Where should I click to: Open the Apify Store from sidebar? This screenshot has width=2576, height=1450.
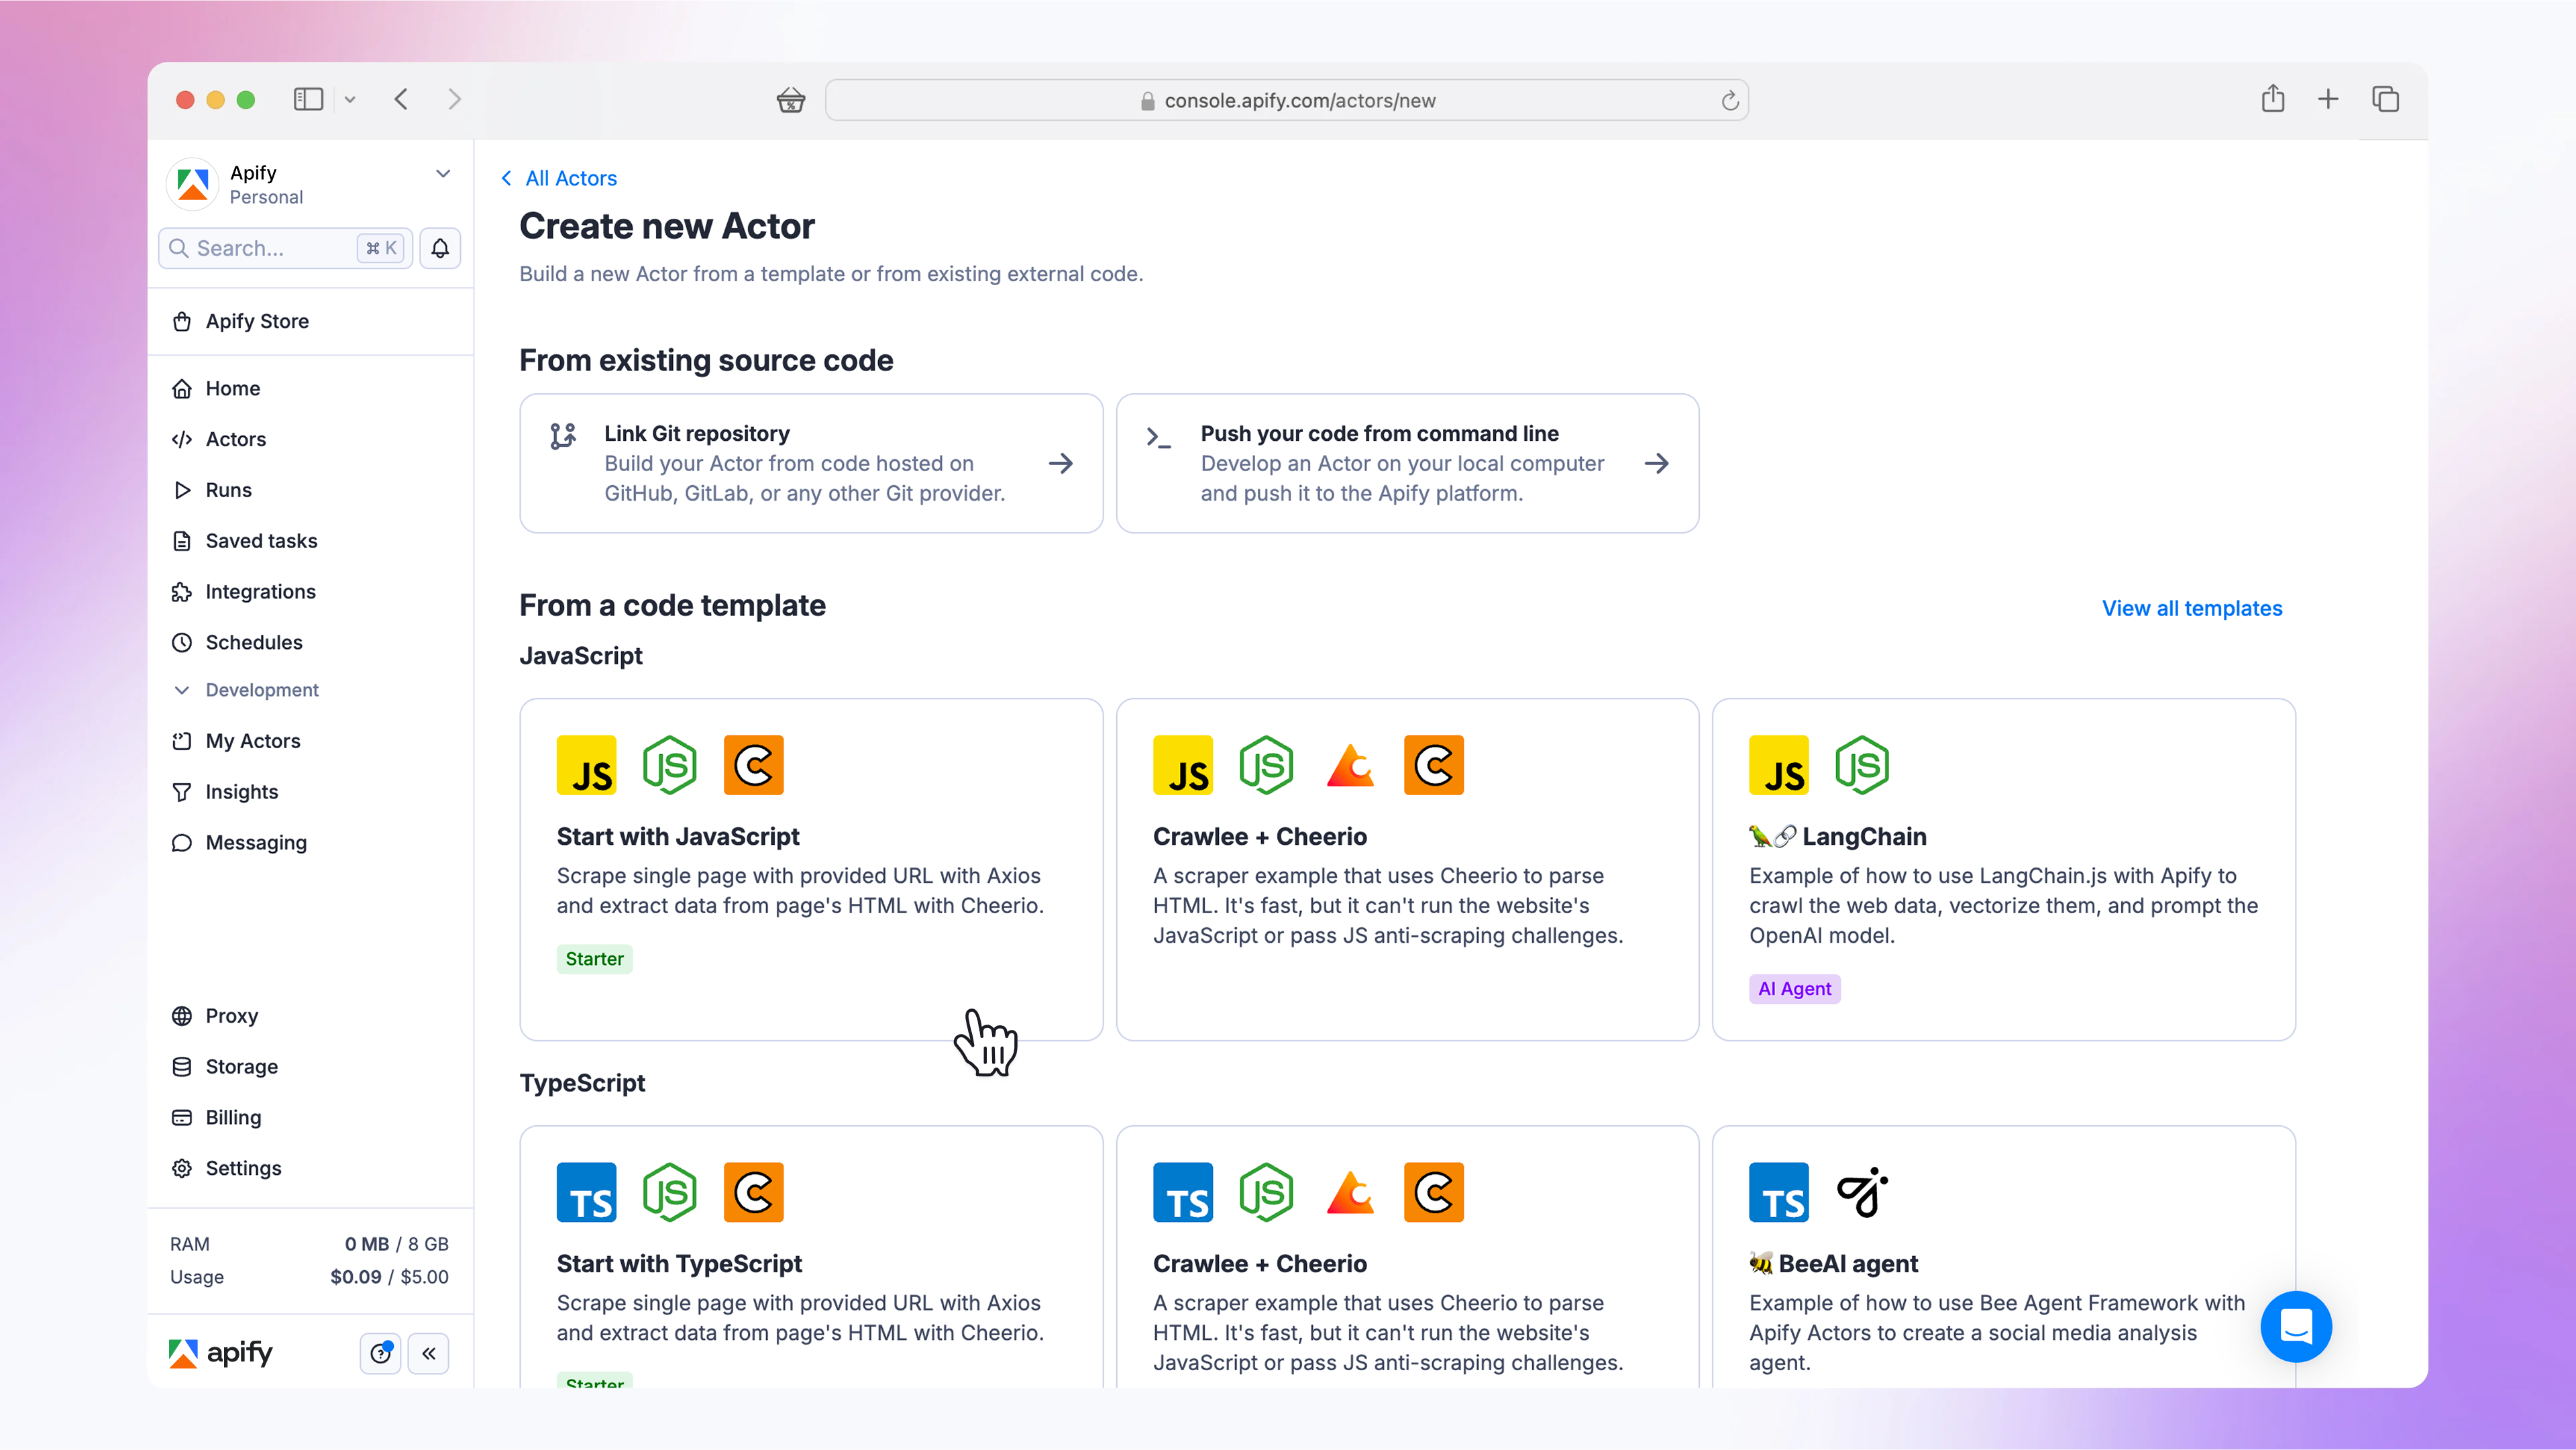[257, 321]
